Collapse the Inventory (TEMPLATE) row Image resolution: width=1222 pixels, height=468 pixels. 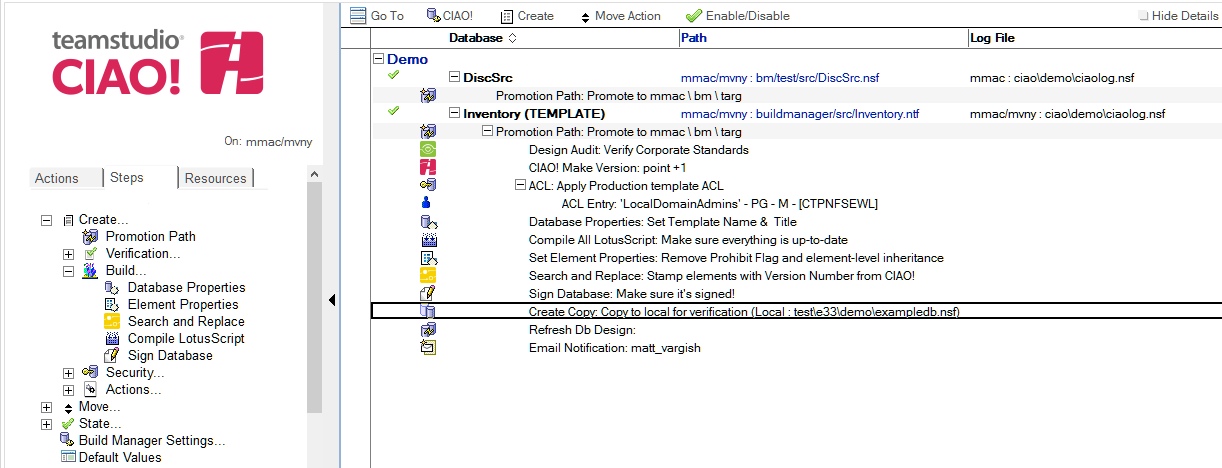point(454,114)
